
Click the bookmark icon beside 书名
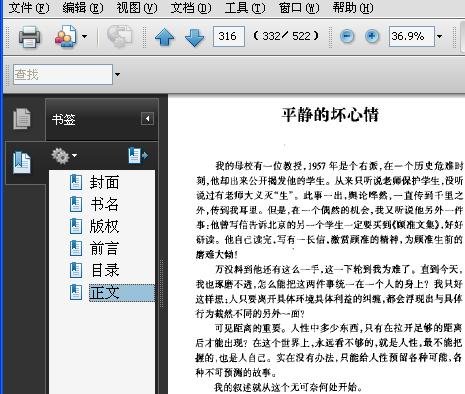76,204
